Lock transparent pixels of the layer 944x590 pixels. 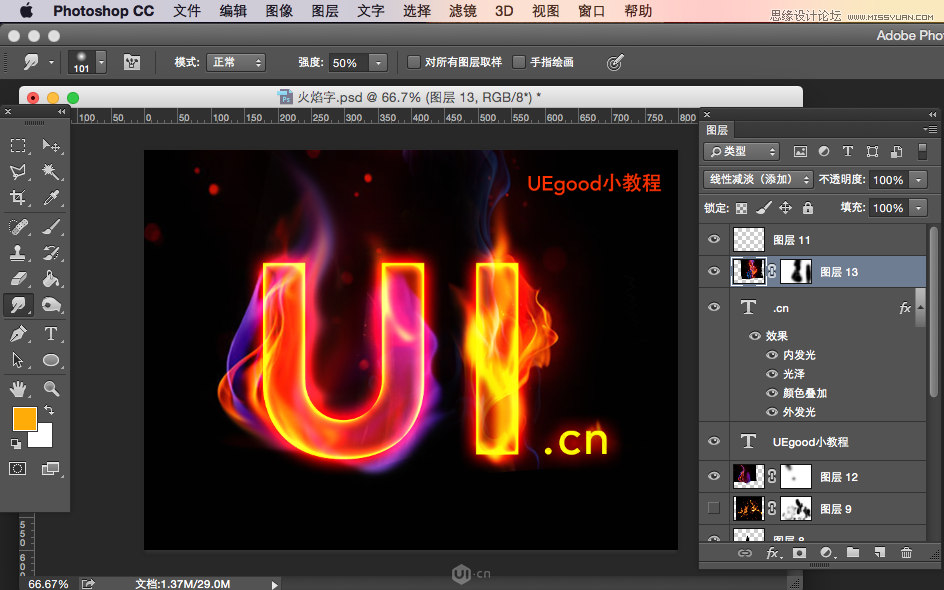point(742,208)
